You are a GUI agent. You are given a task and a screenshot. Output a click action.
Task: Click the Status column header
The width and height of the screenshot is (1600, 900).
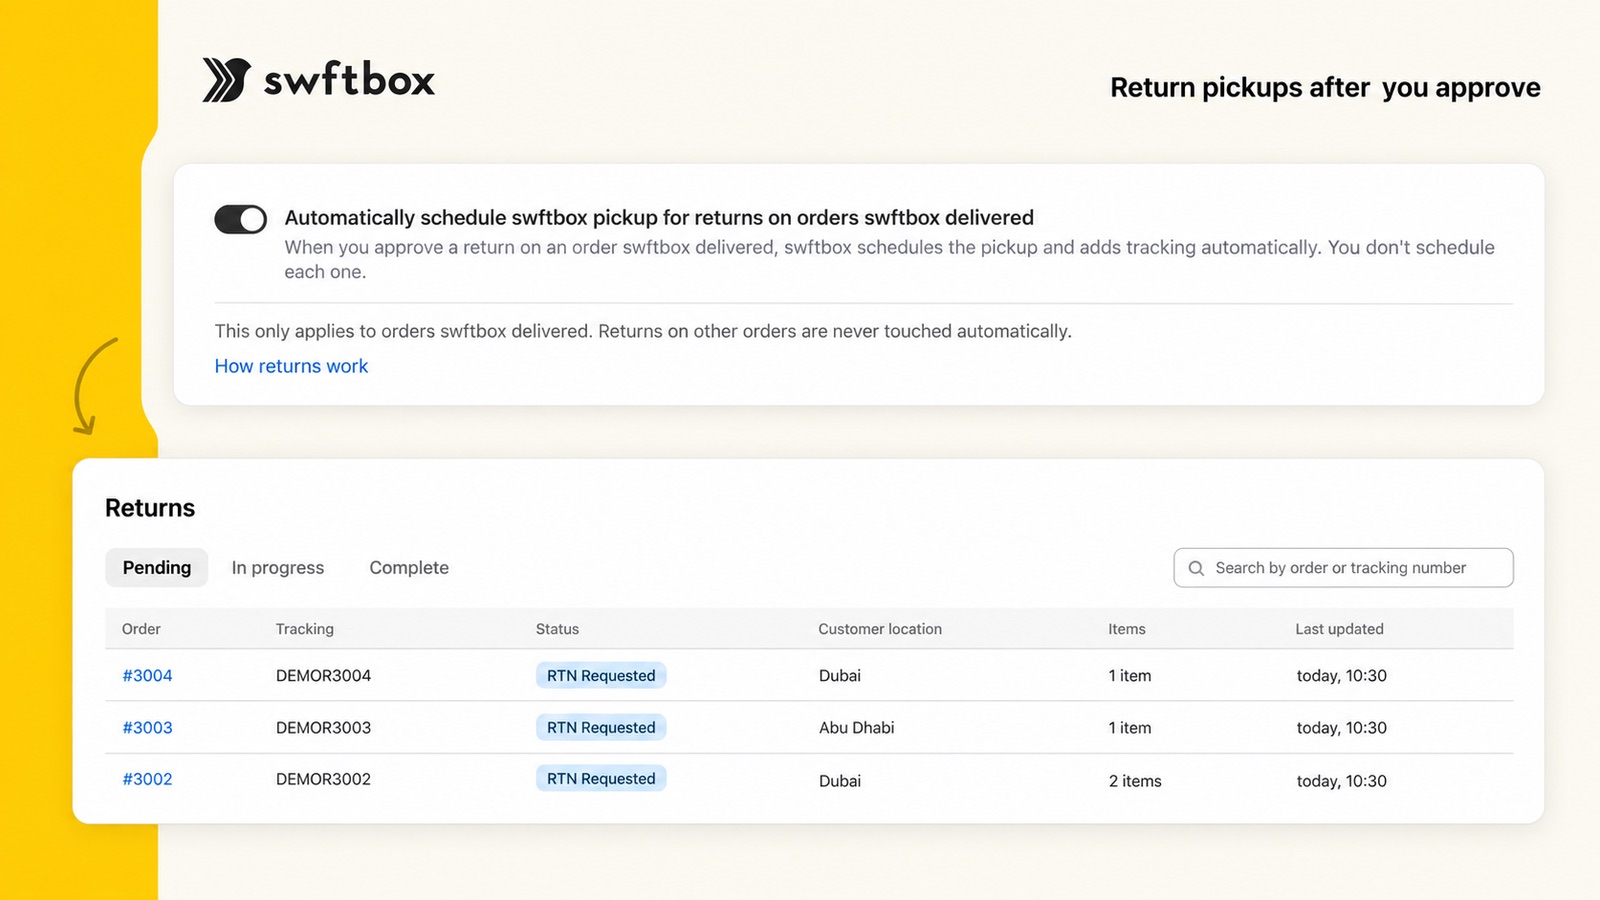pyautogui.click(x=557, y=629)
